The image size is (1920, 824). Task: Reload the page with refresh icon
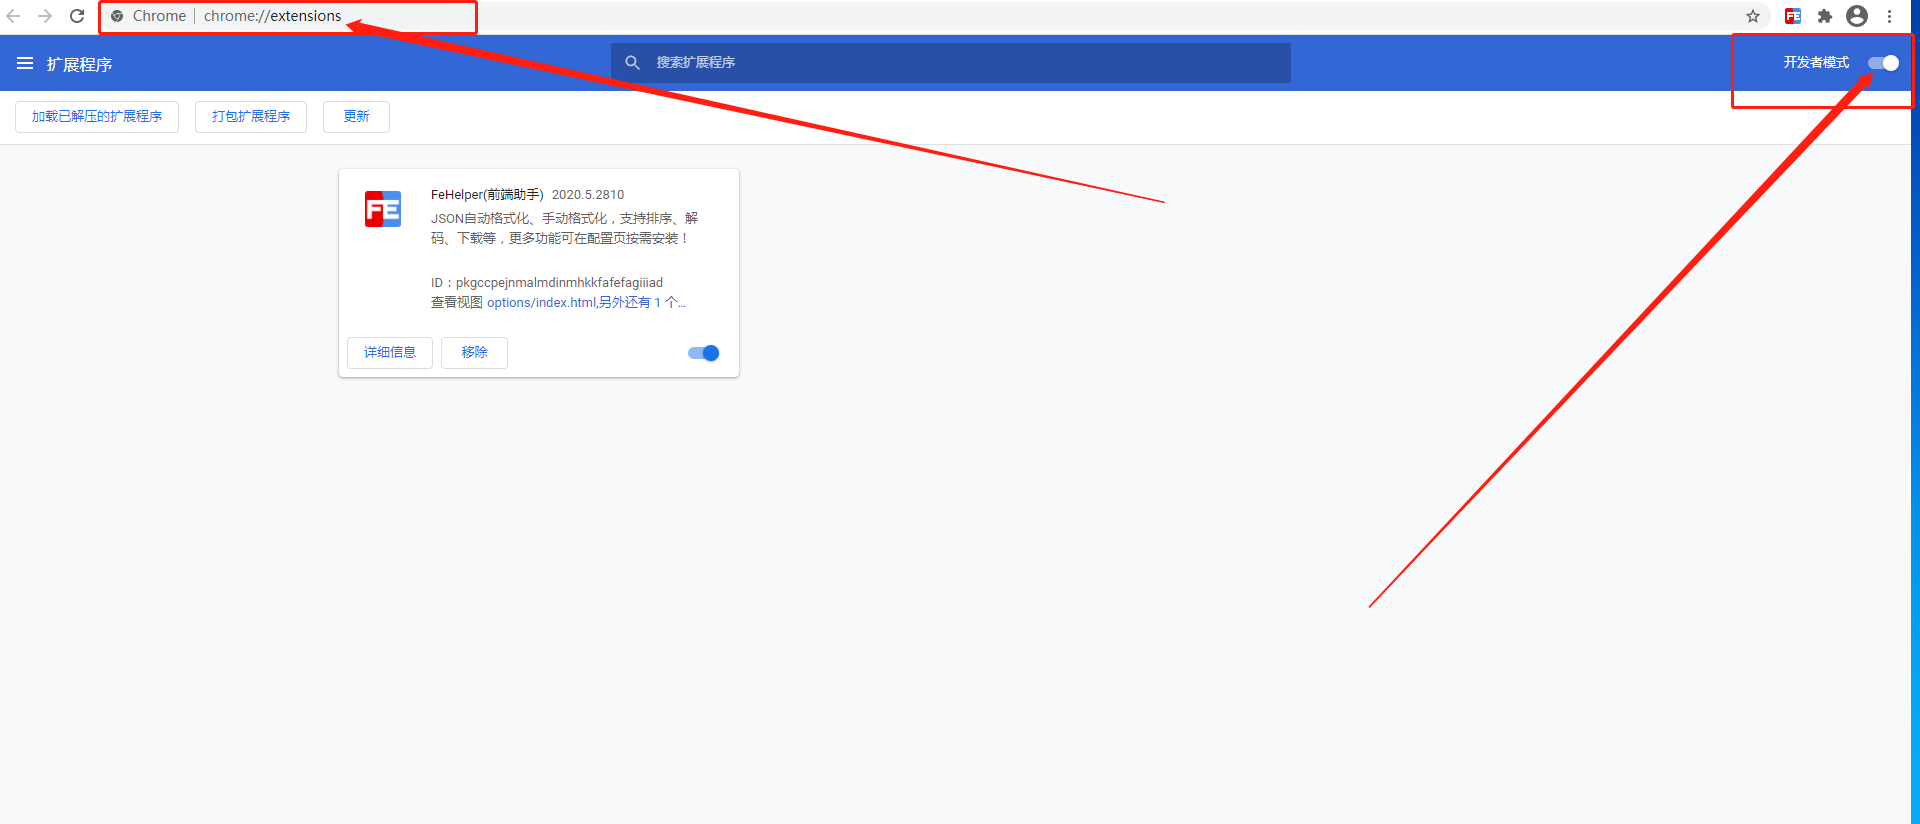(x=77, y=16)
